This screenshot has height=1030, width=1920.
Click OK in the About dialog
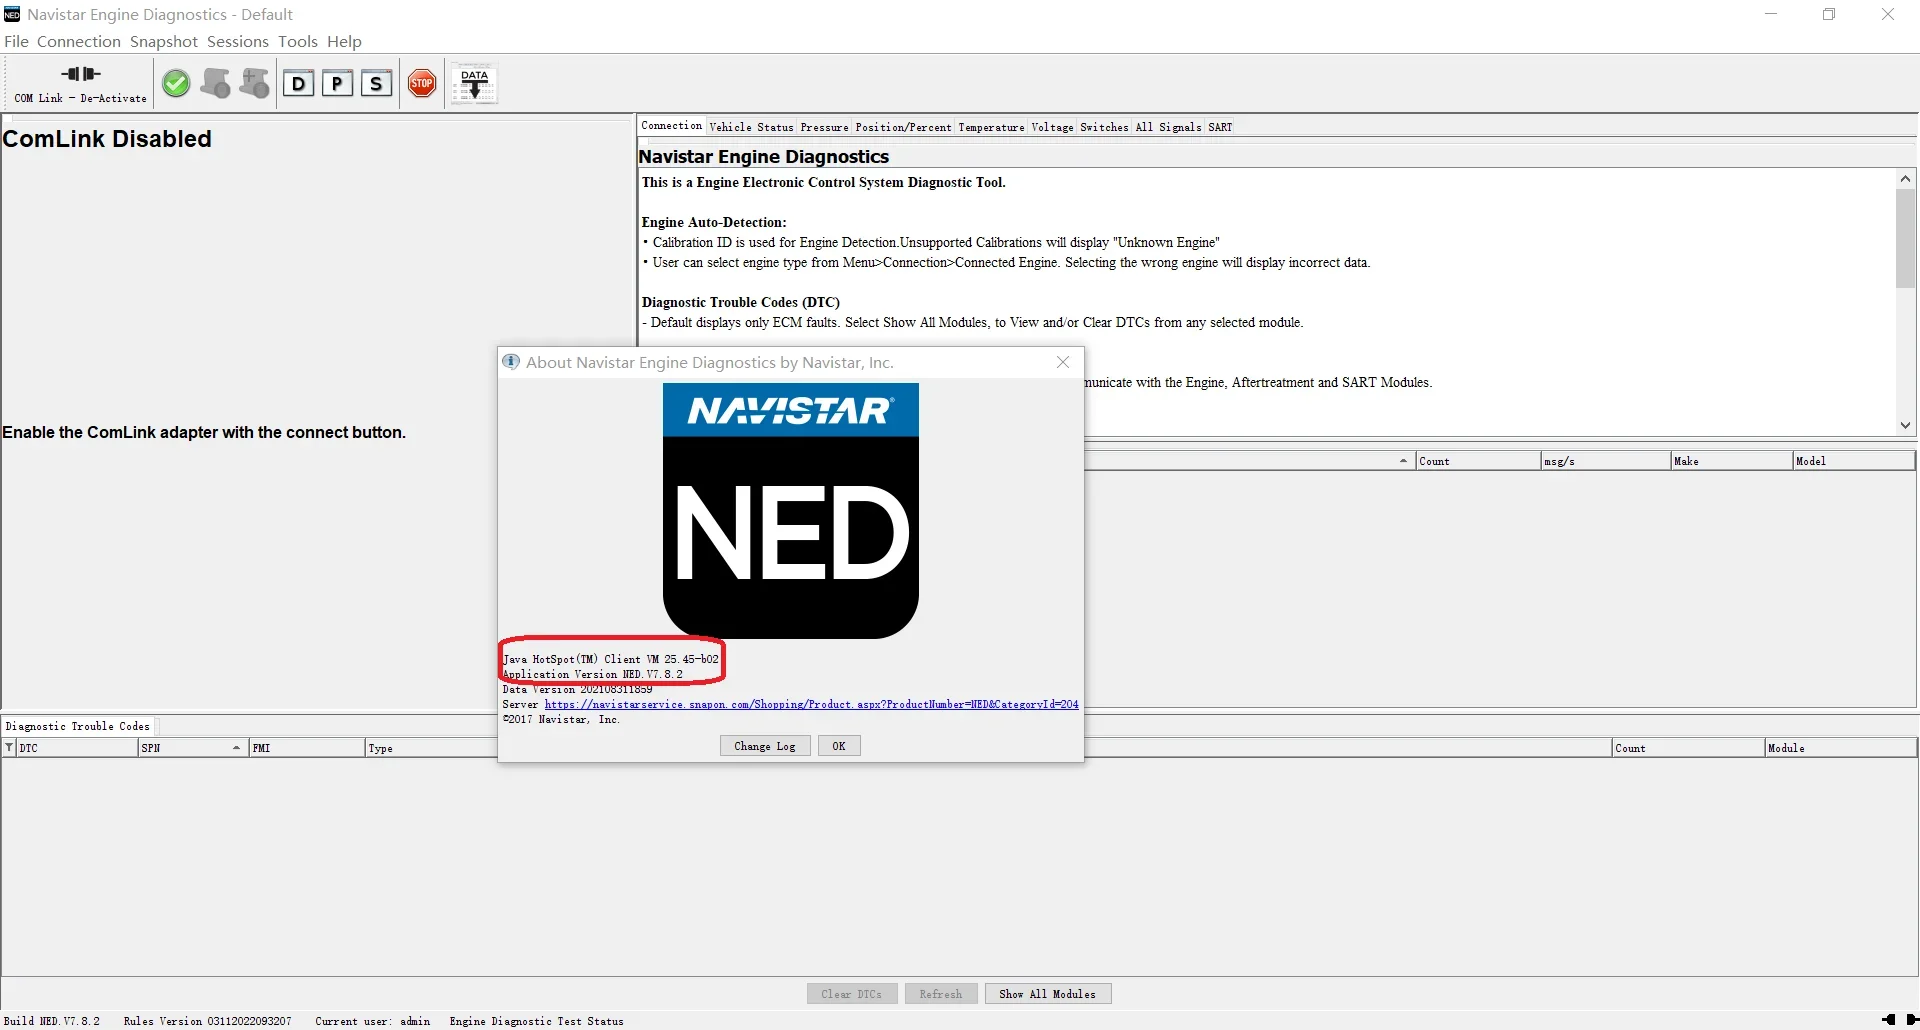tap(839, 746)
